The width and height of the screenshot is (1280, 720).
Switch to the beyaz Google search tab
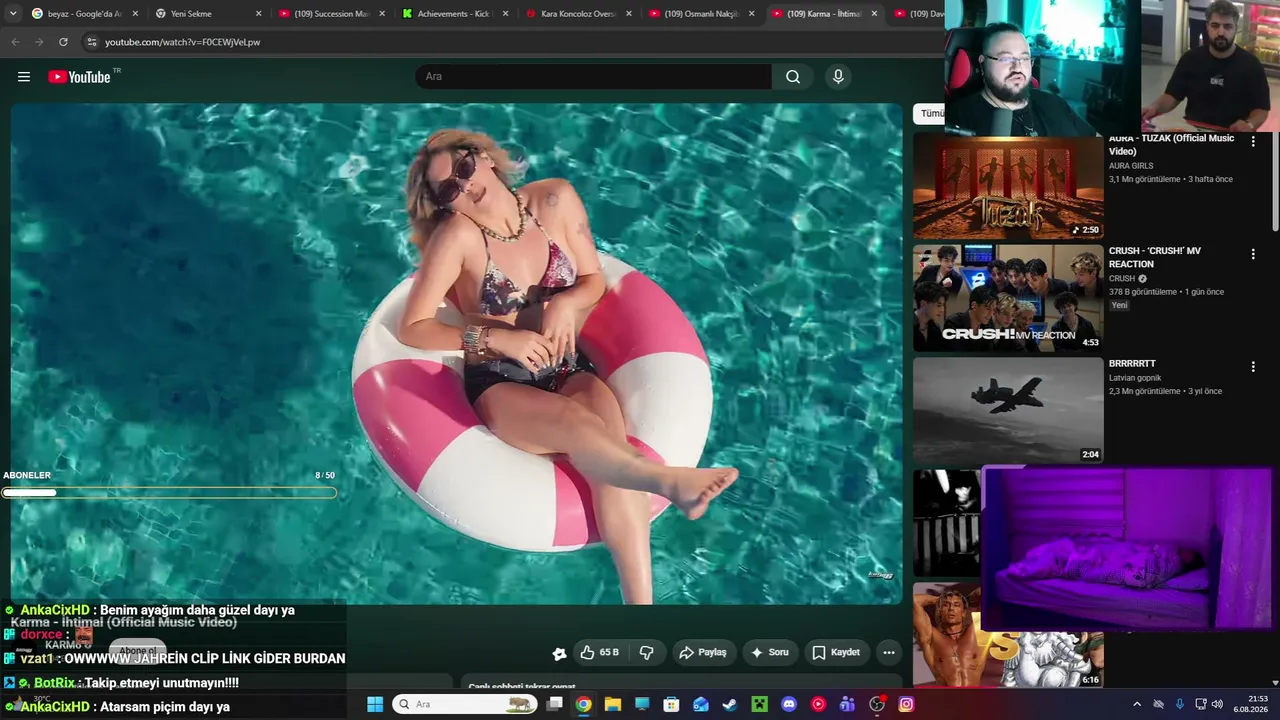(x=85, y=14)
